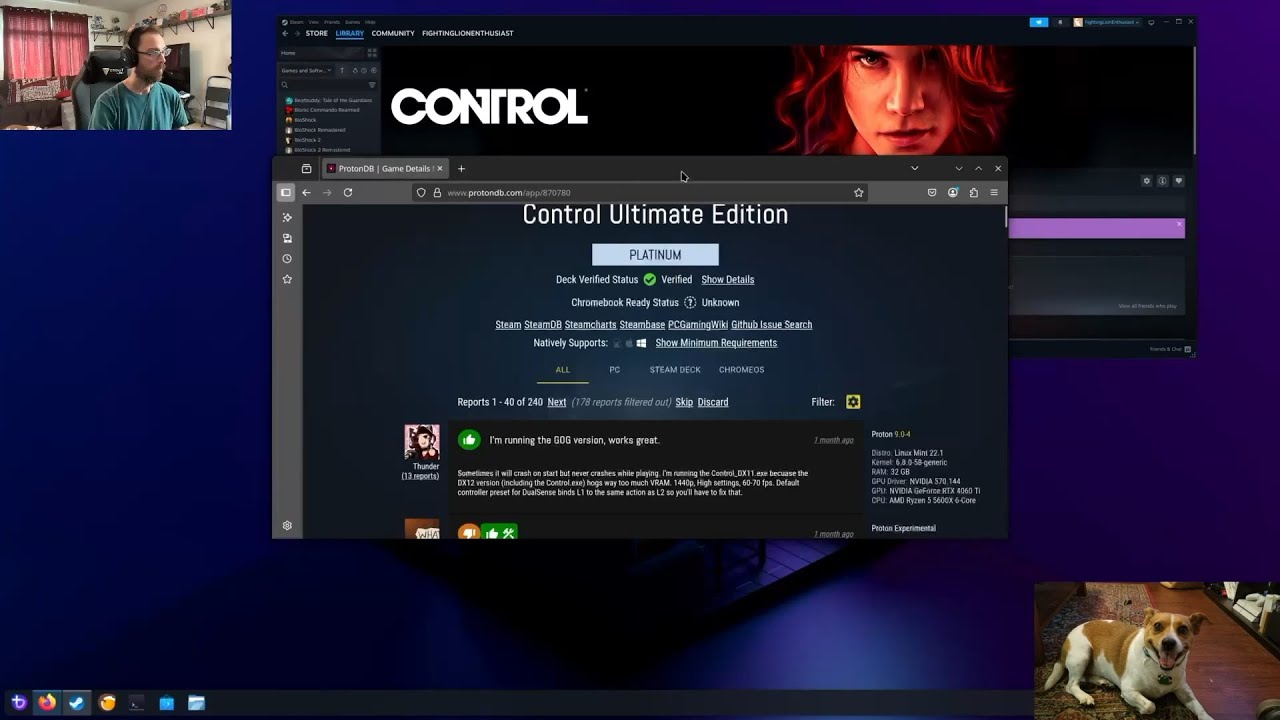
Task: Open the LIBRARY menu in Steam
Action: point(350,33)
